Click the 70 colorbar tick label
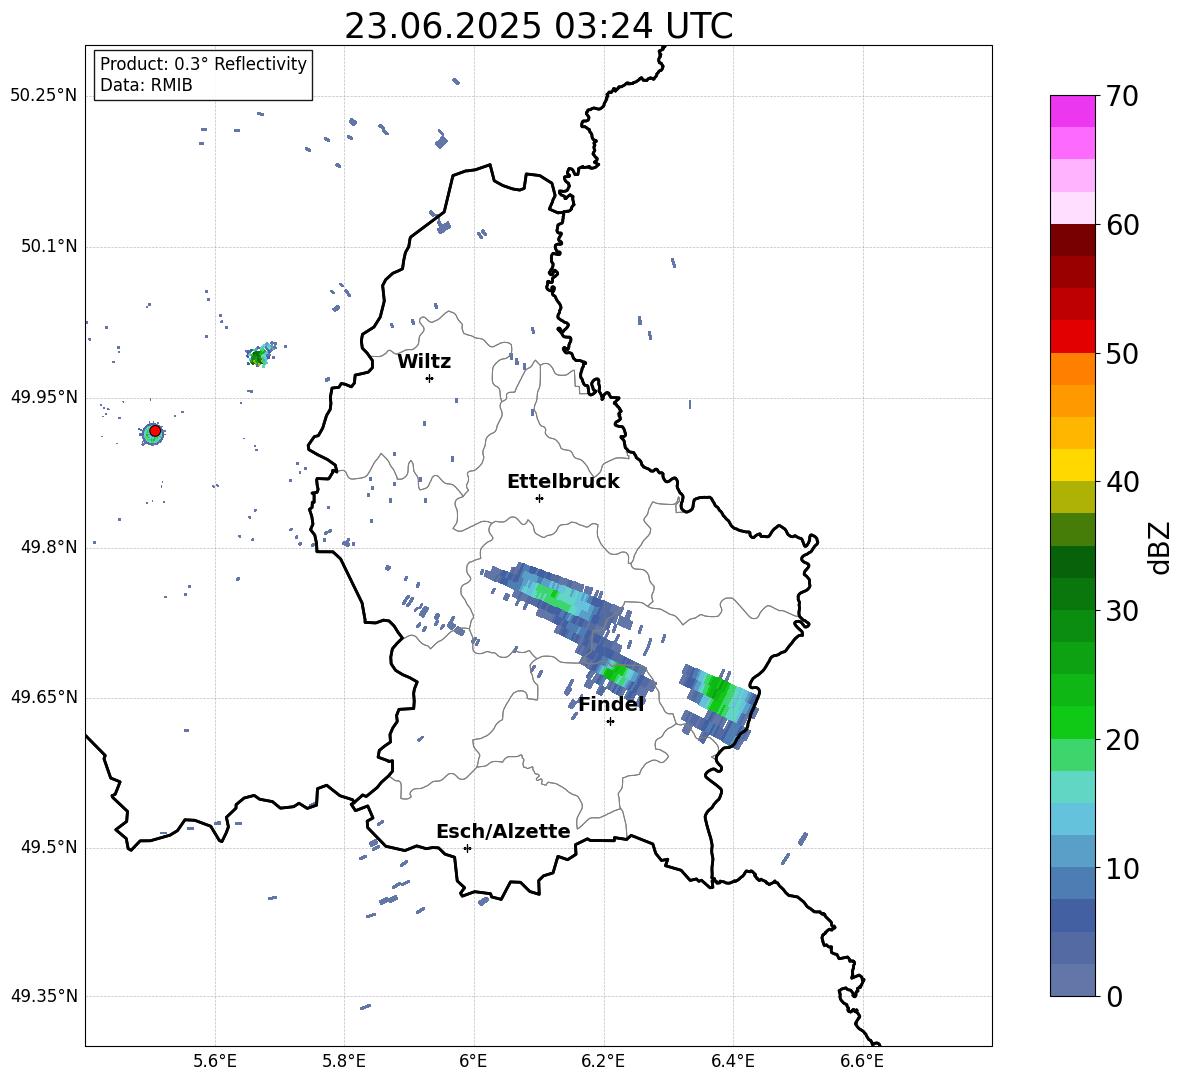 1123,96
